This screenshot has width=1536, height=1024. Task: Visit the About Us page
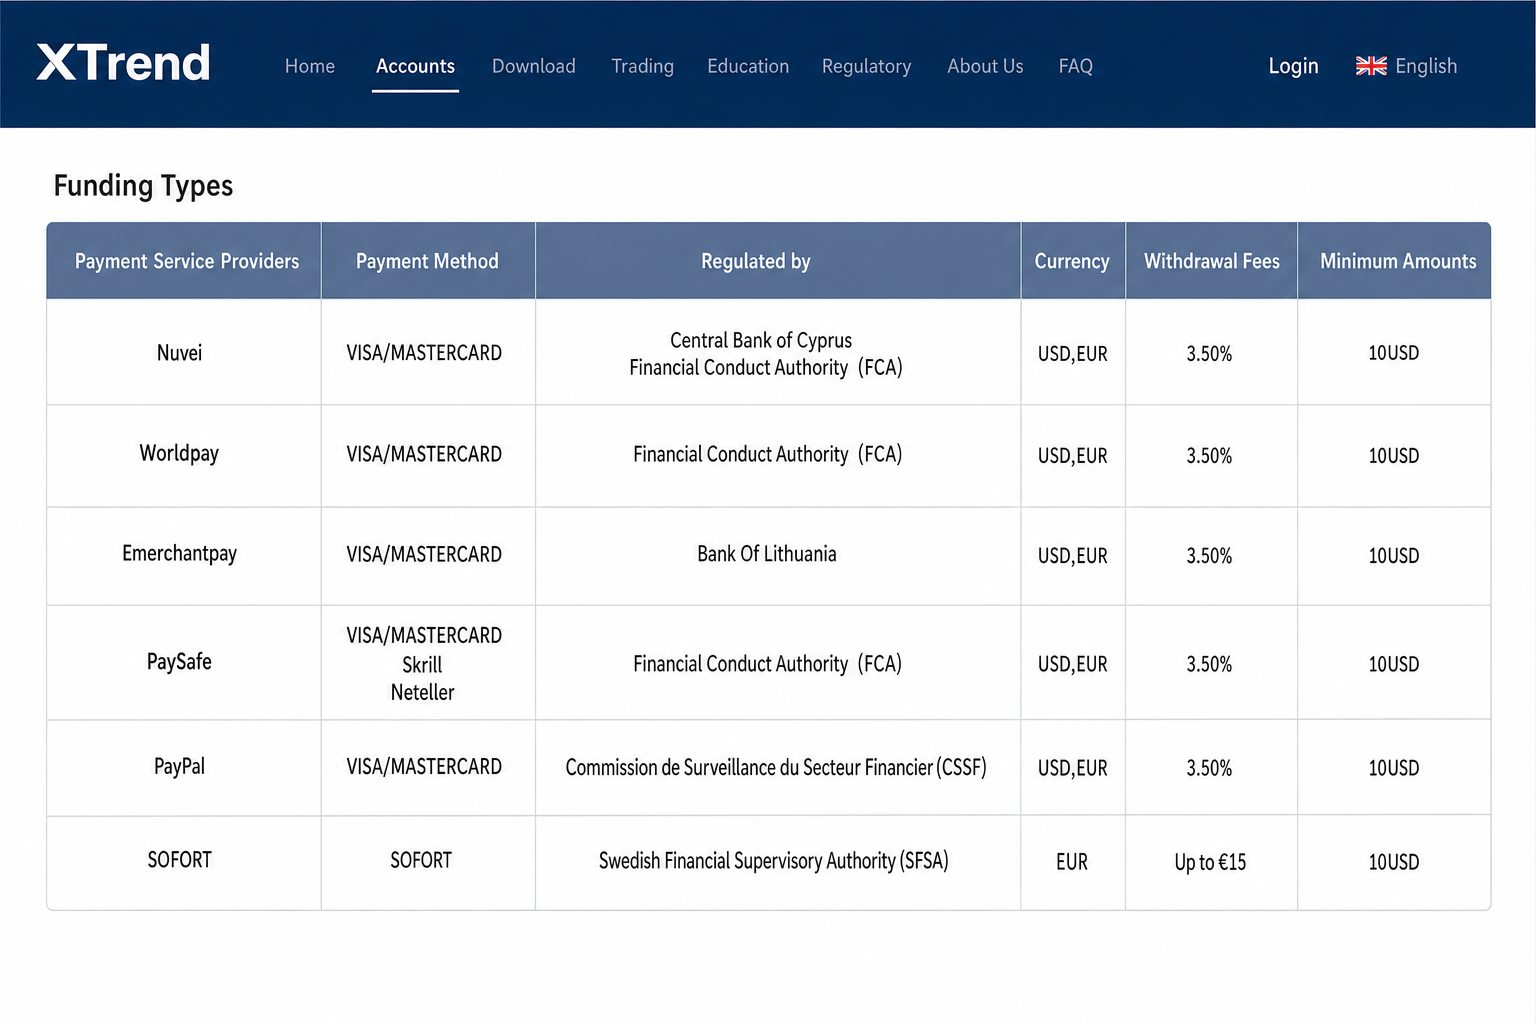point(985,66)
